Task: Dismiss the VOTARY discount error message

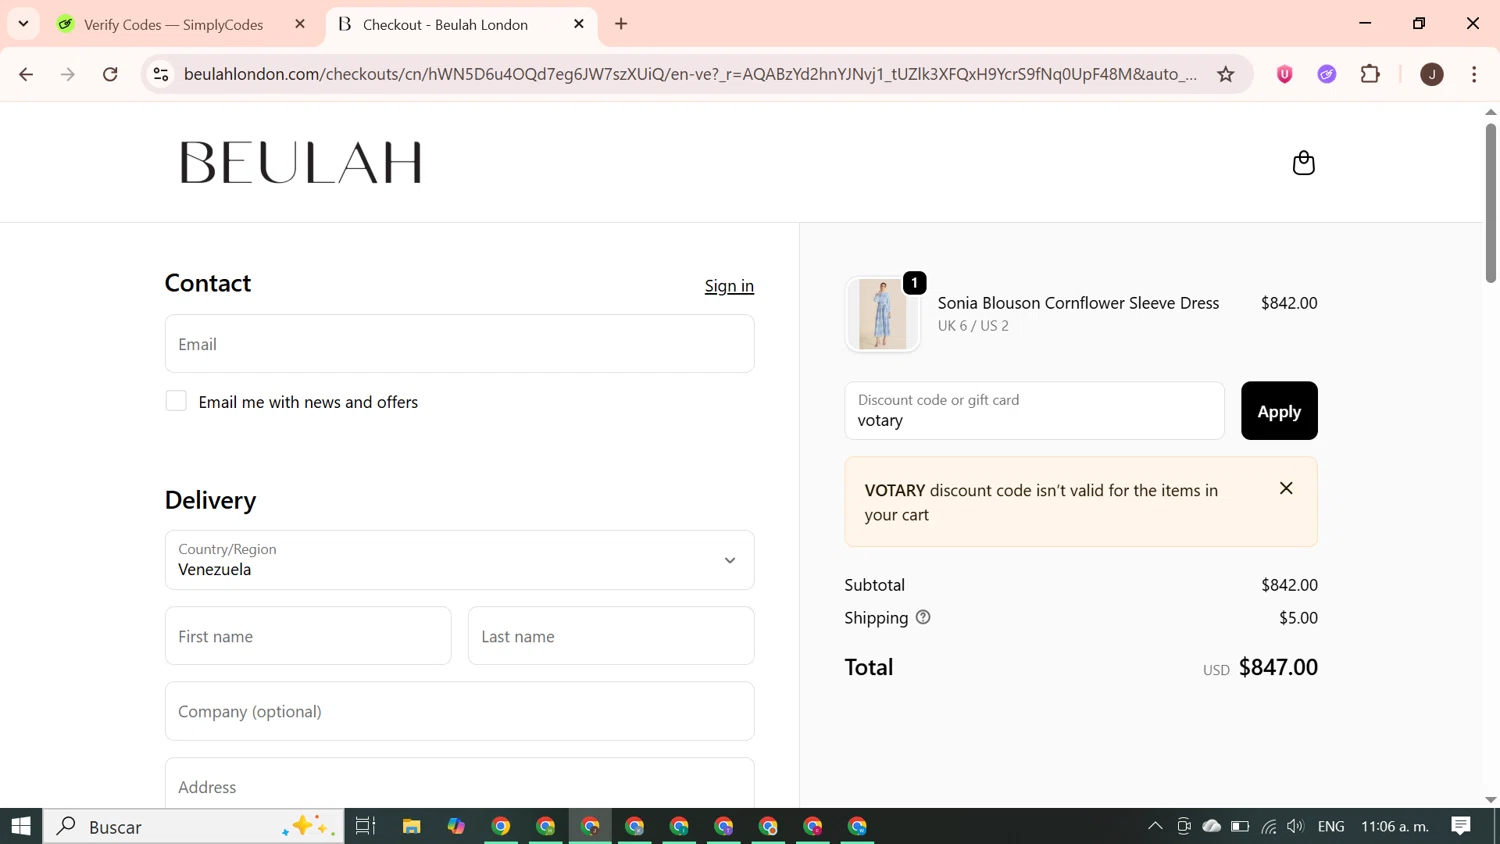Action: tap(1286, 488)
